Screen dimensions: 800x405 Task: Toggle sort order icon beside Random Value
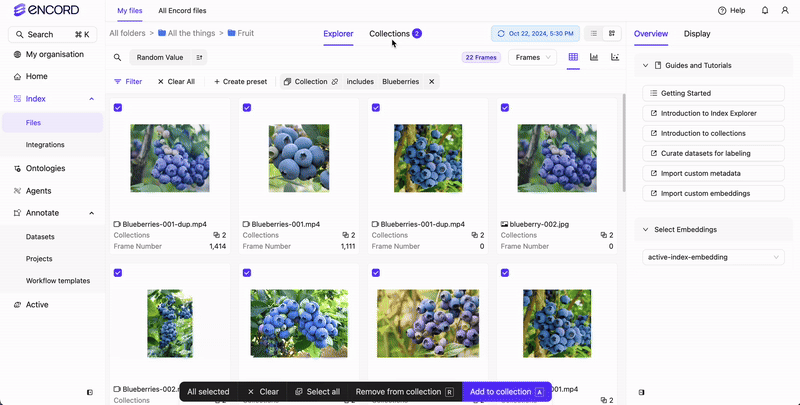pos(199,58)
